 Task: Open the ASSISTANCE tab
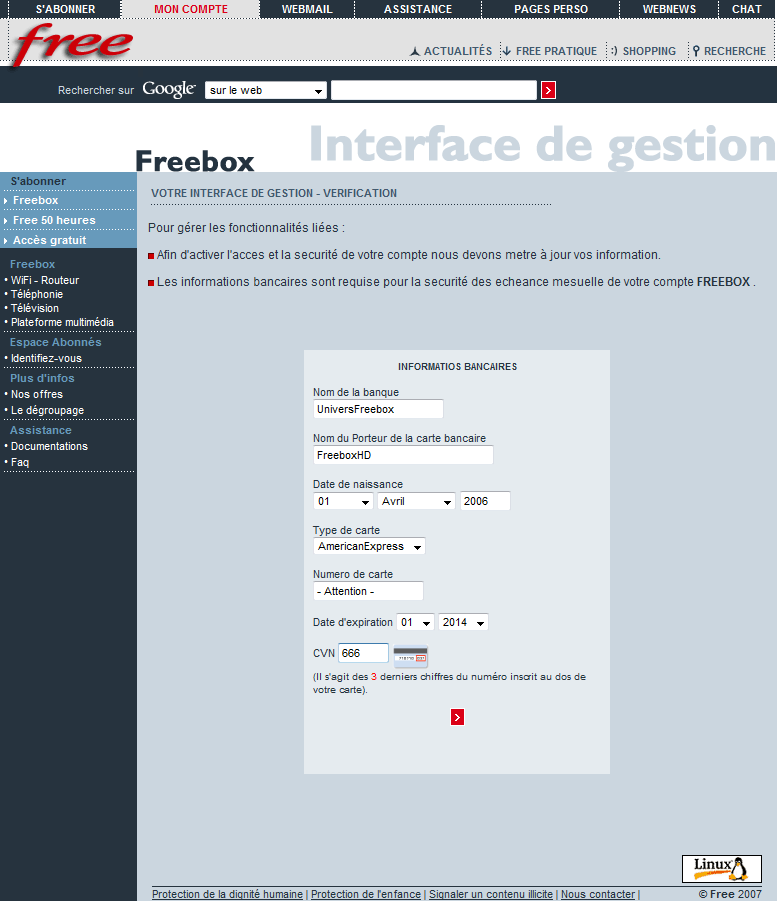point(418,9)
